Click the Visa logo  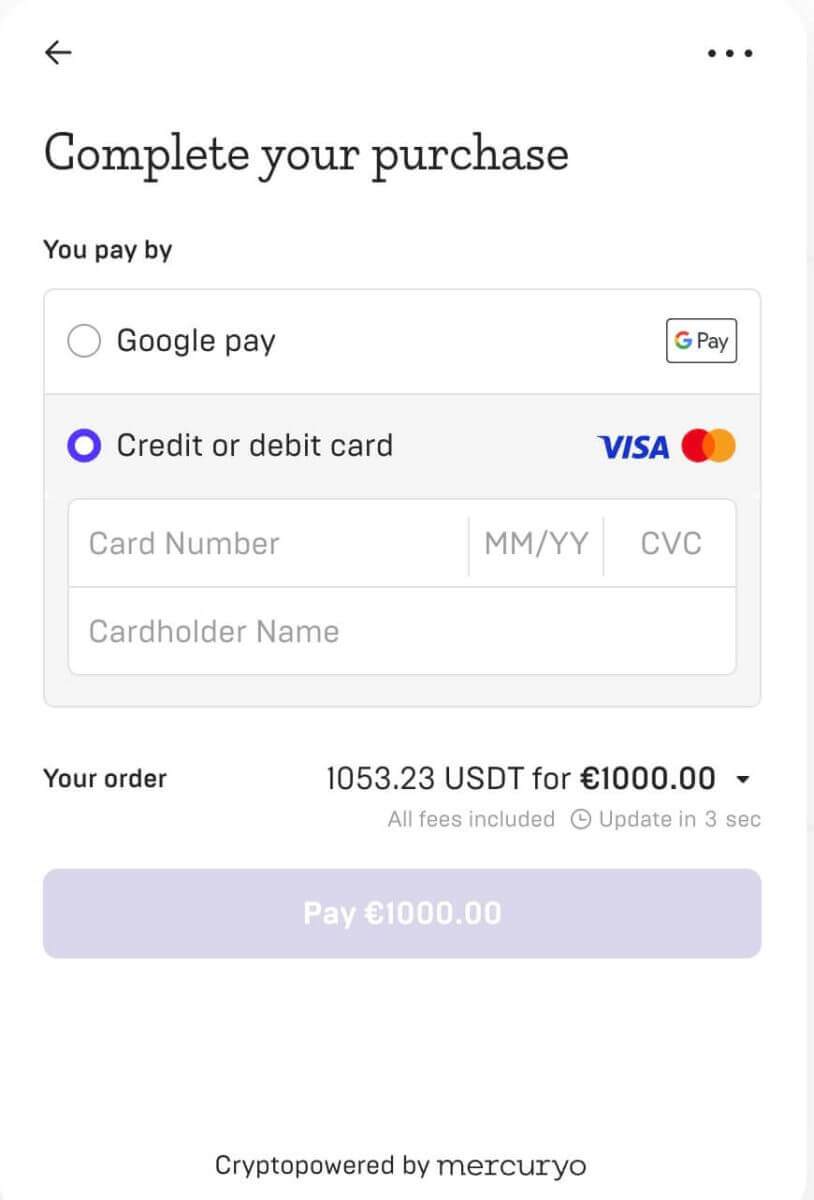[x=633, y=447]
